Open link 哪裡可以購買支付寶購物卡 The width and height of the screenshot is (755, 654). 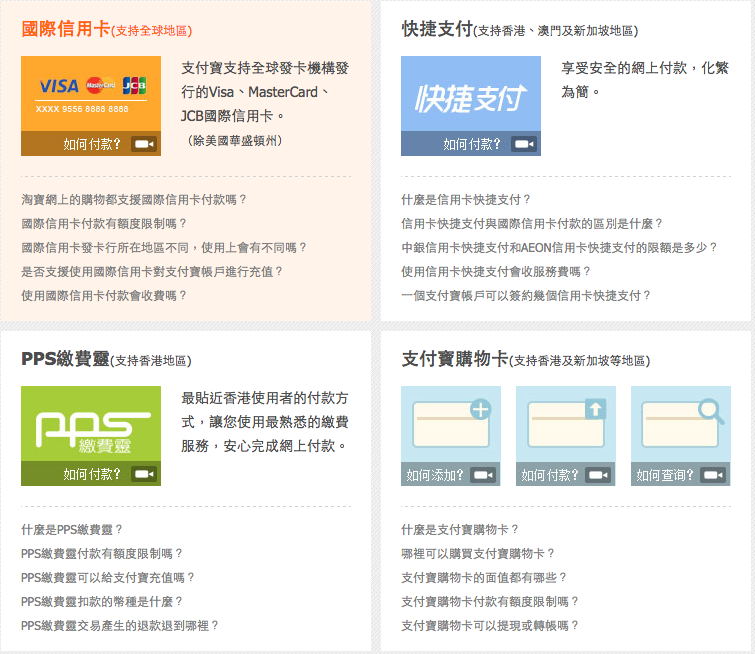tap(478, 554)
